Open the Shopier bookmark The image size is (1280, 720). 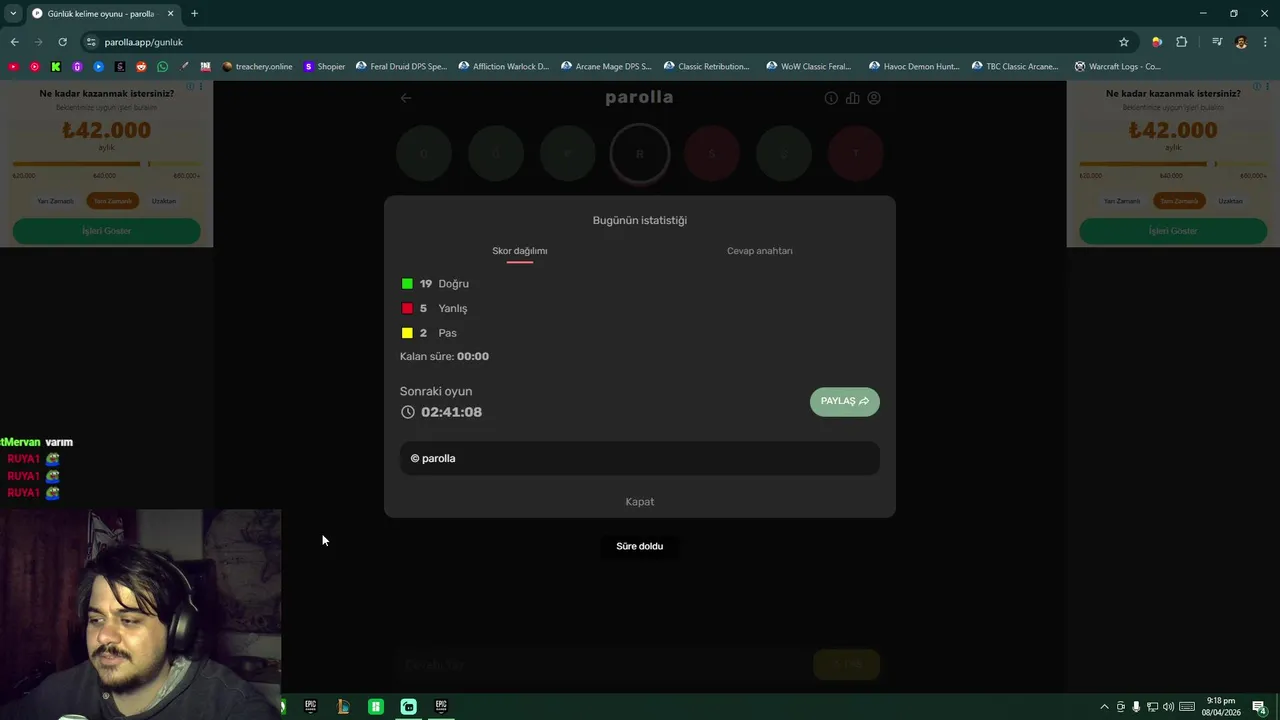pos(324,67)
